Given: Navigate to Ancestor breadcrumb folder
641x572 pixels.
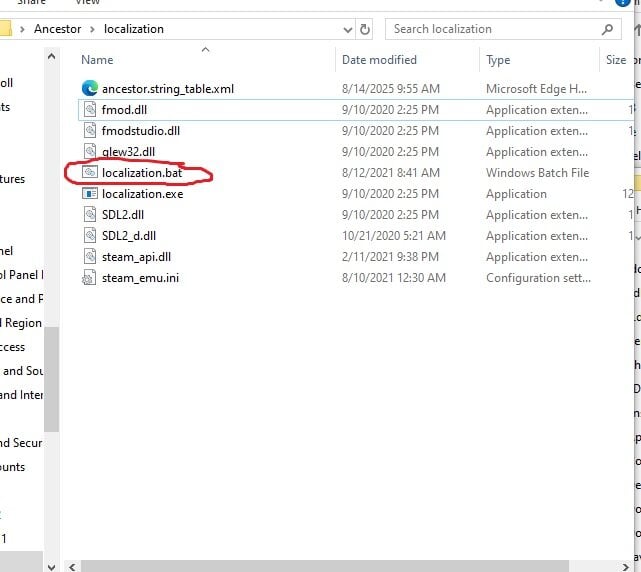Looking at the screenshot, I should click(x=57, y=29).
